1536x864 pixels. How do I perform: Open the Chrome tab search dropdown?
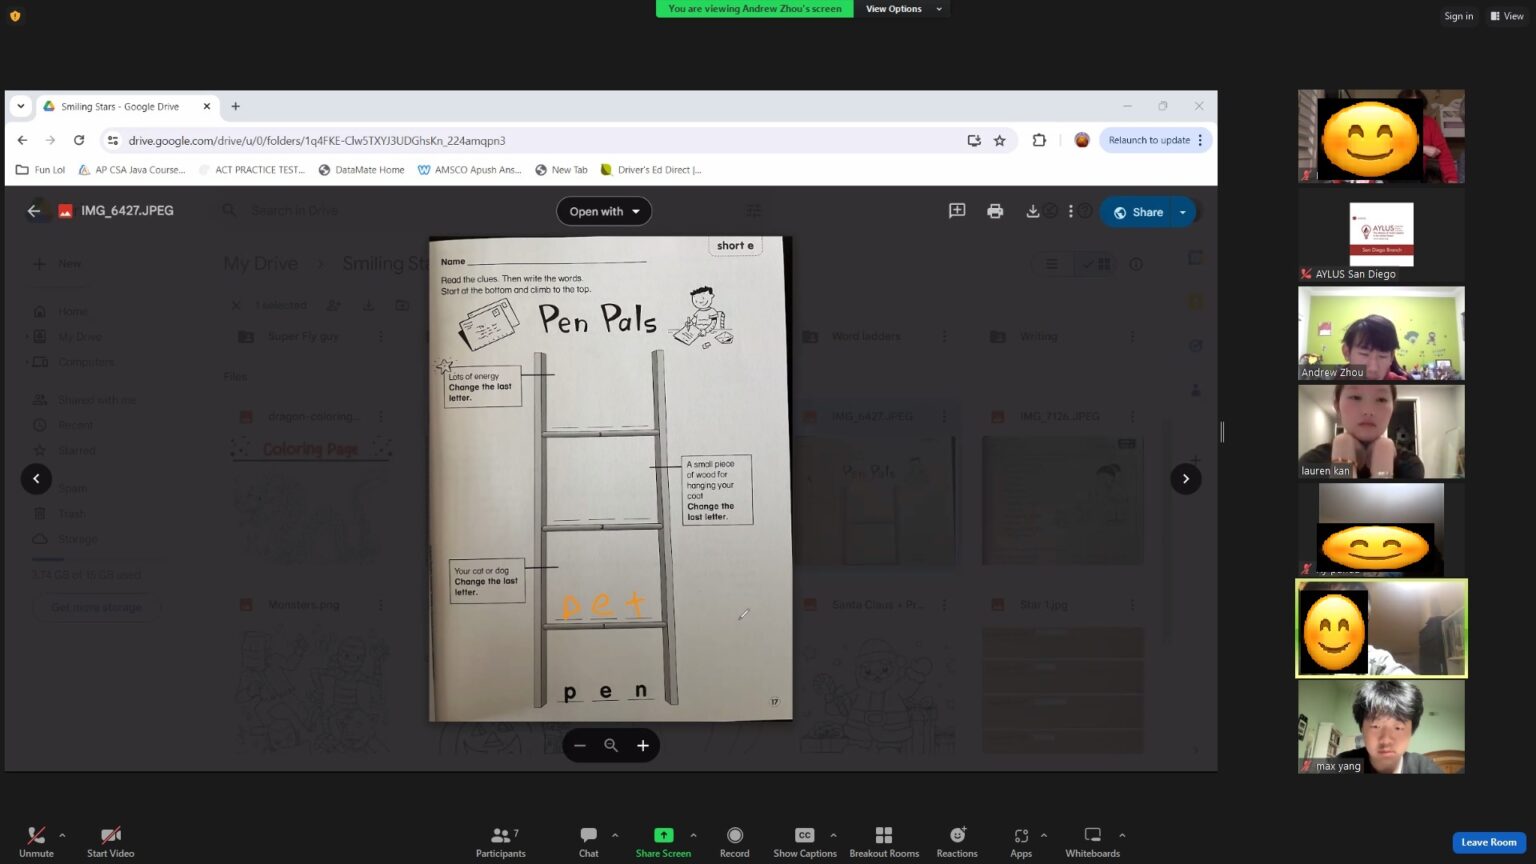20,106
